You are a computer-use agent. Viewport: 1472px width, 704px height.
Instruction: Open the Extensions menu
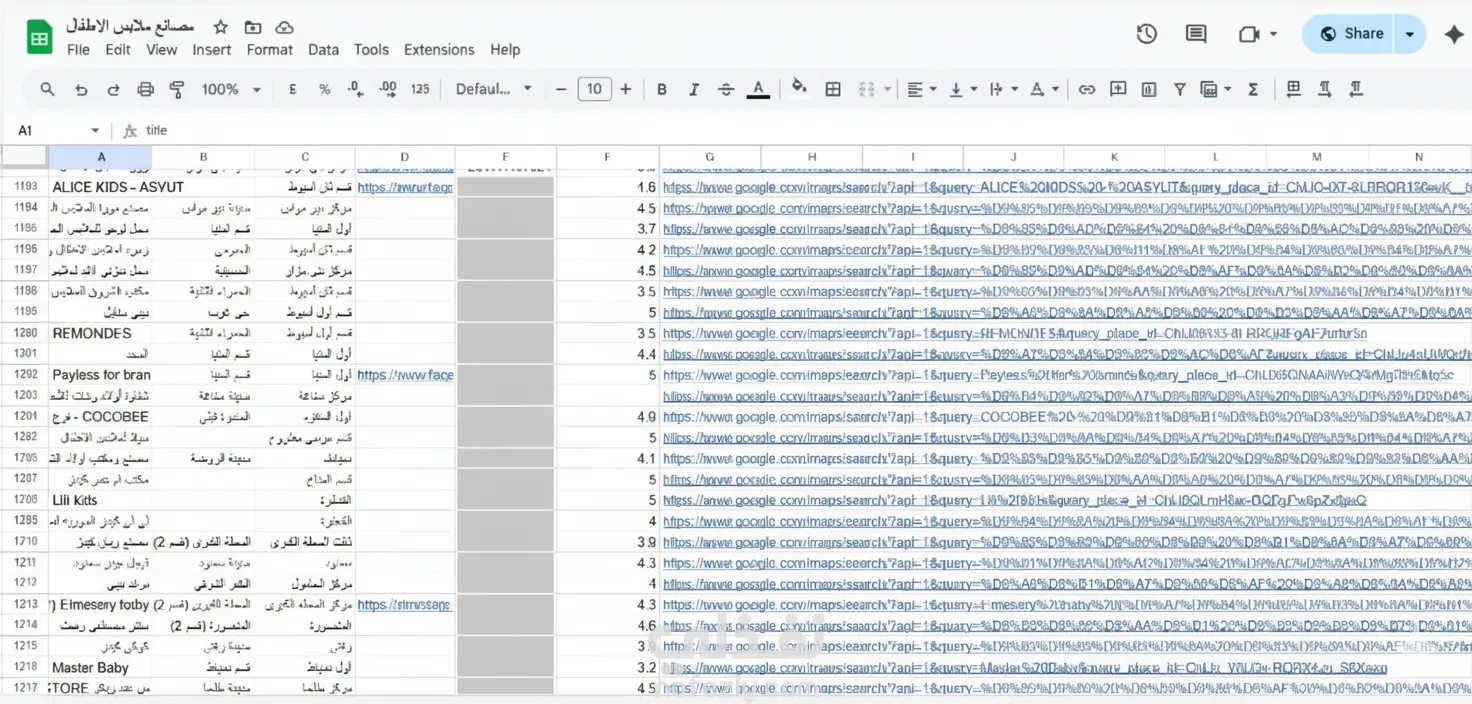pyautogui.click(x=439, y=50)
